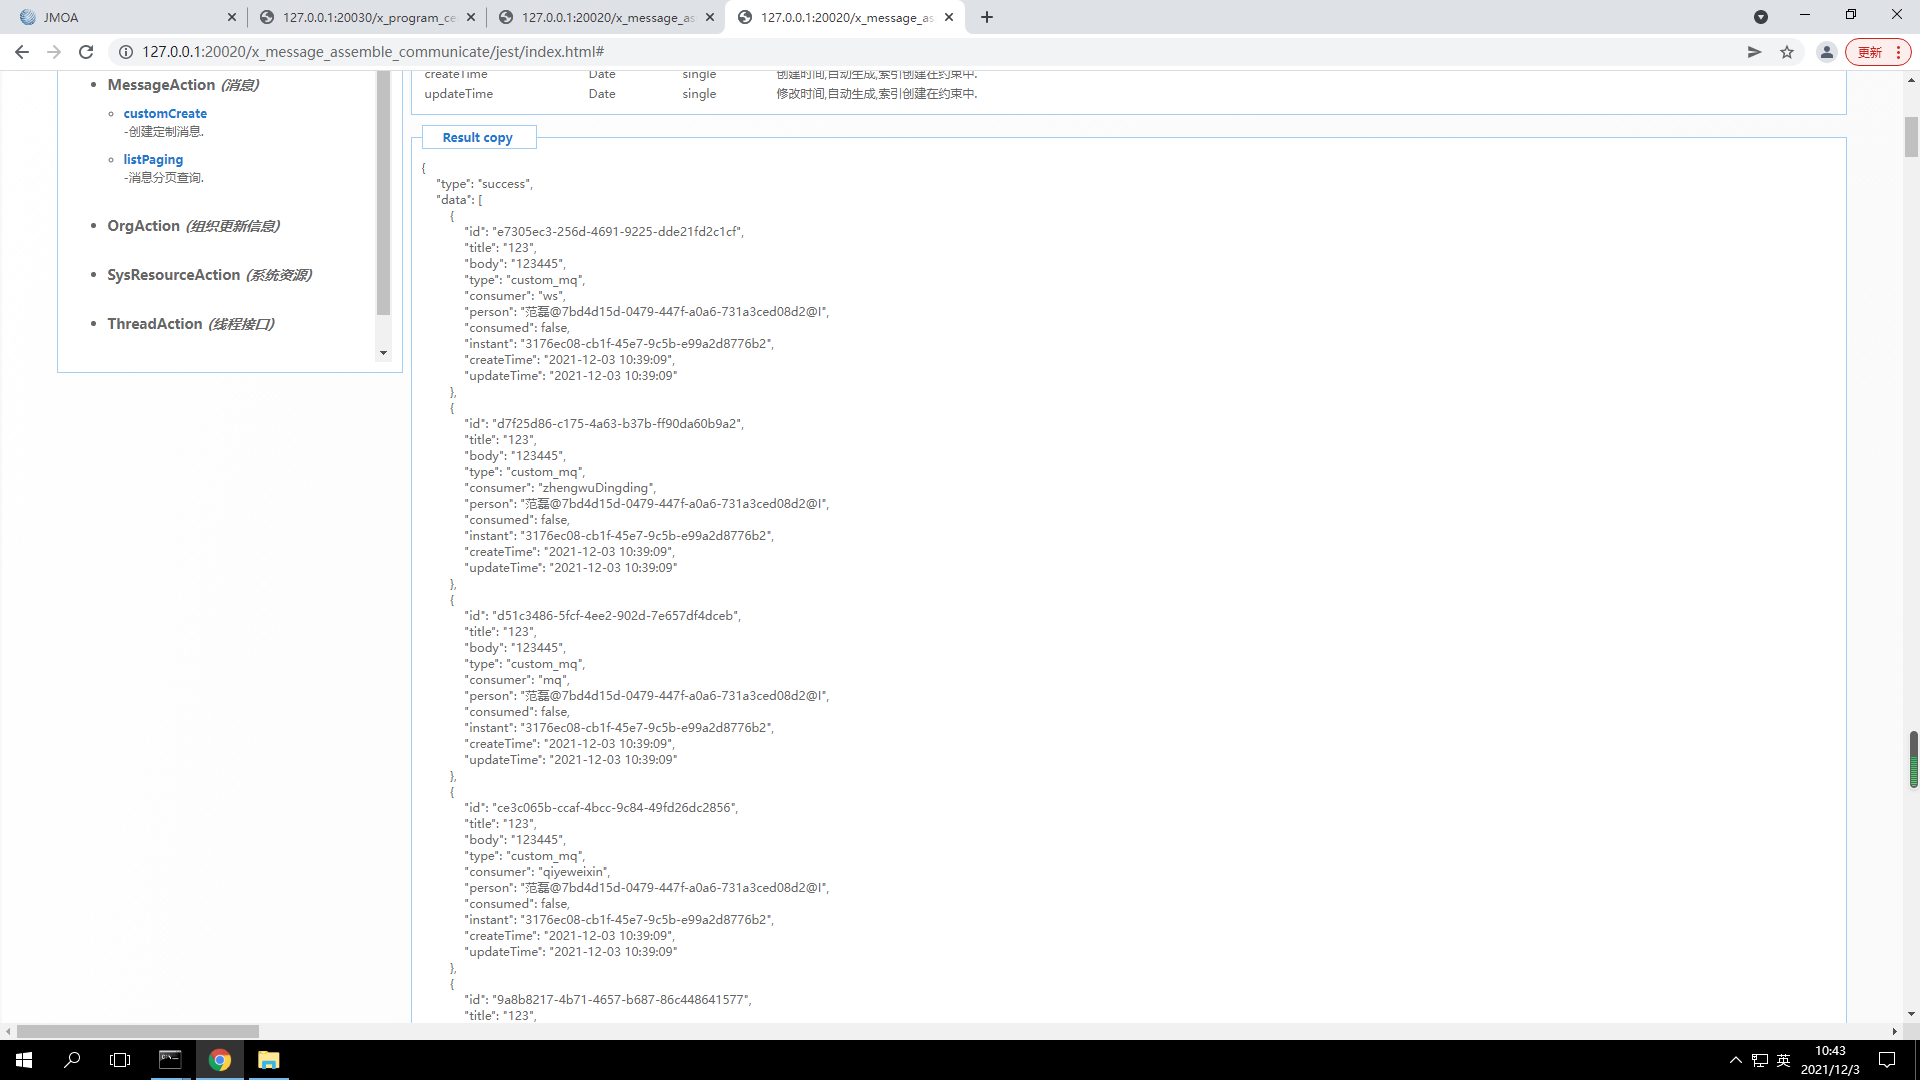This screenshot has height=1080, width=1920.
Task: Open a new browser tab
Action: tap(987, 17)
